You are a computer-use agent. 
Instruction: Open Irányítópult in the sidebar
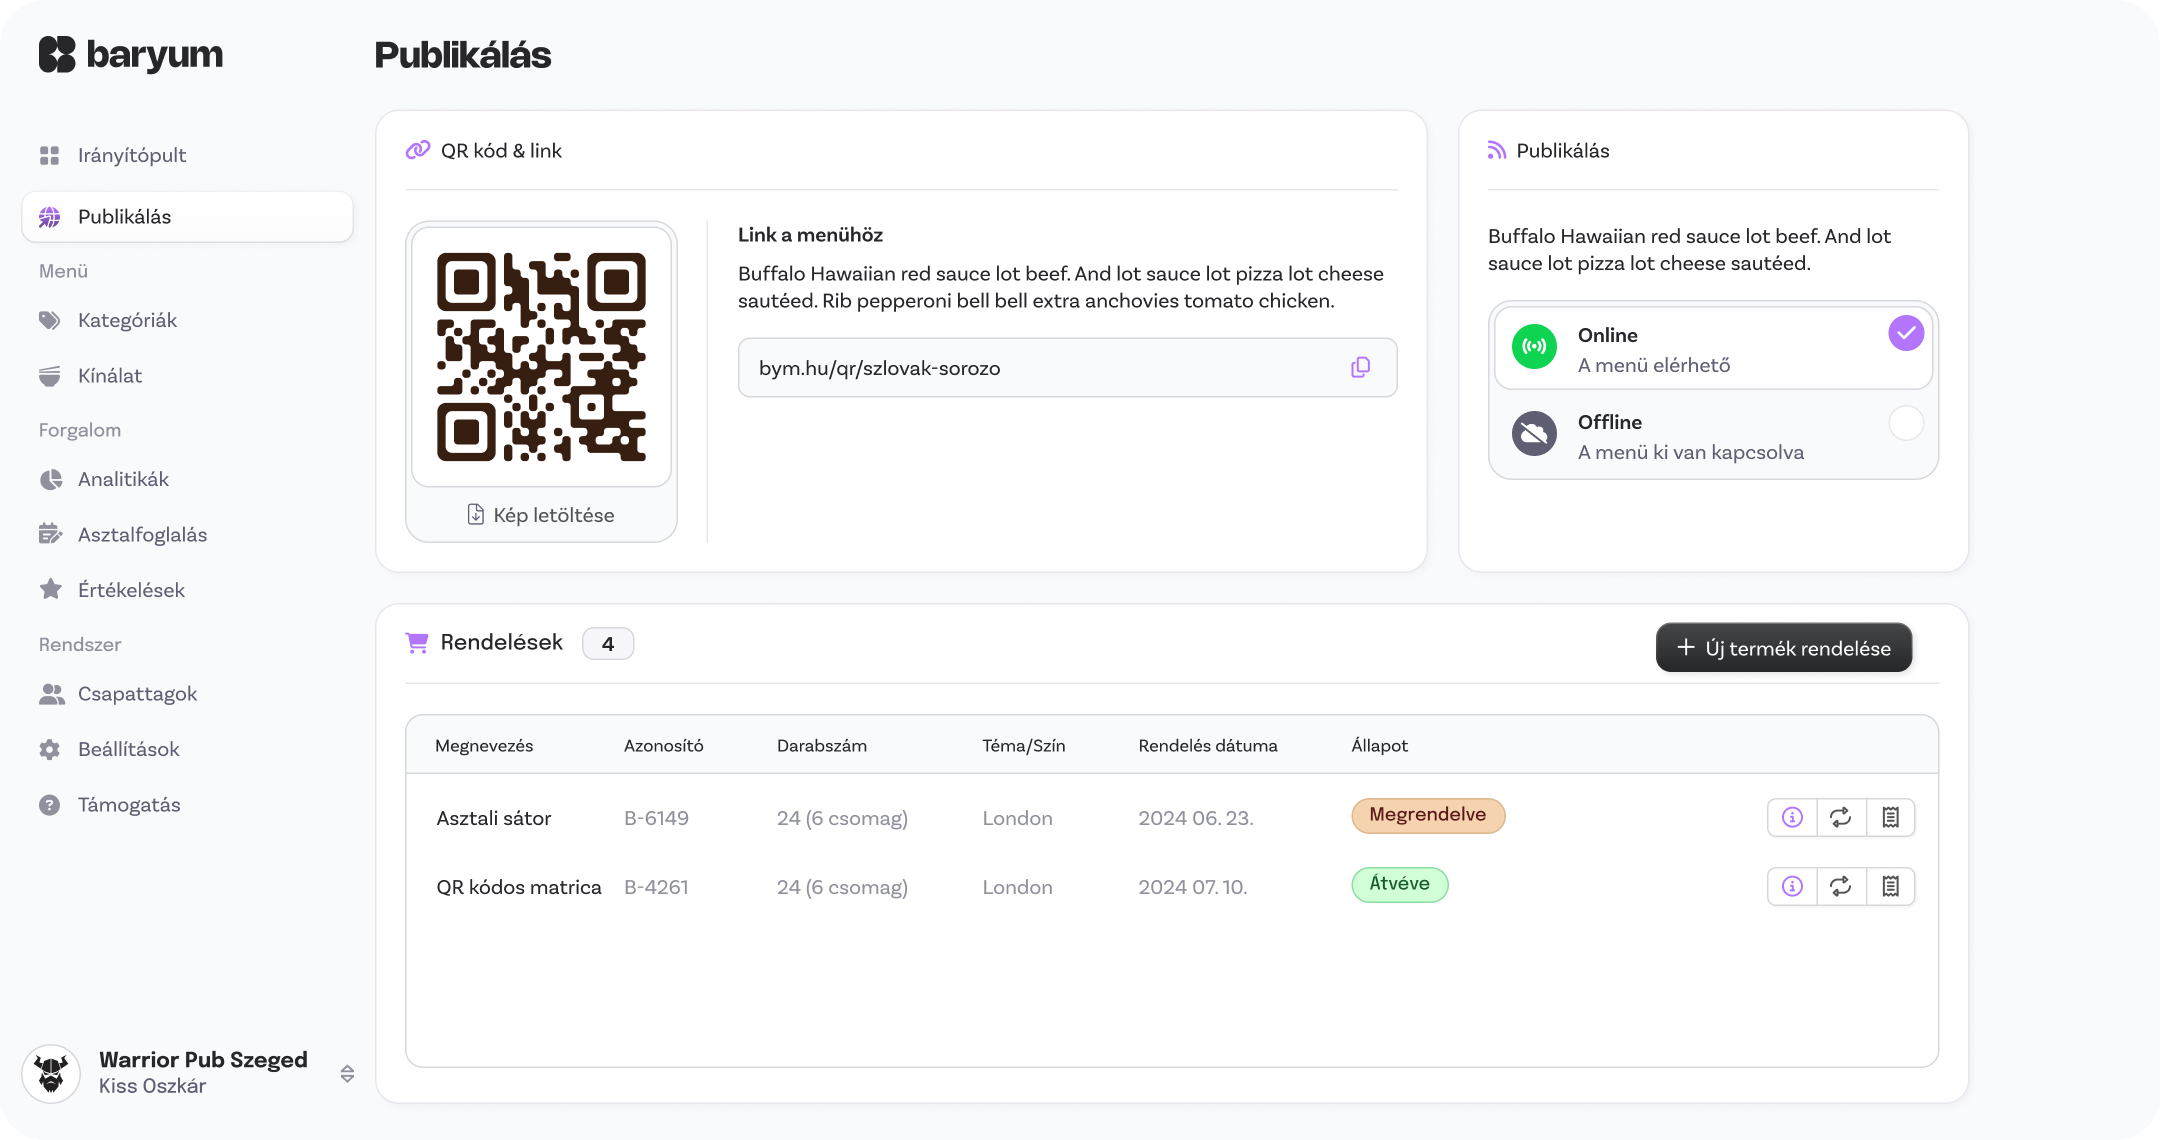[x=132, y=155]
